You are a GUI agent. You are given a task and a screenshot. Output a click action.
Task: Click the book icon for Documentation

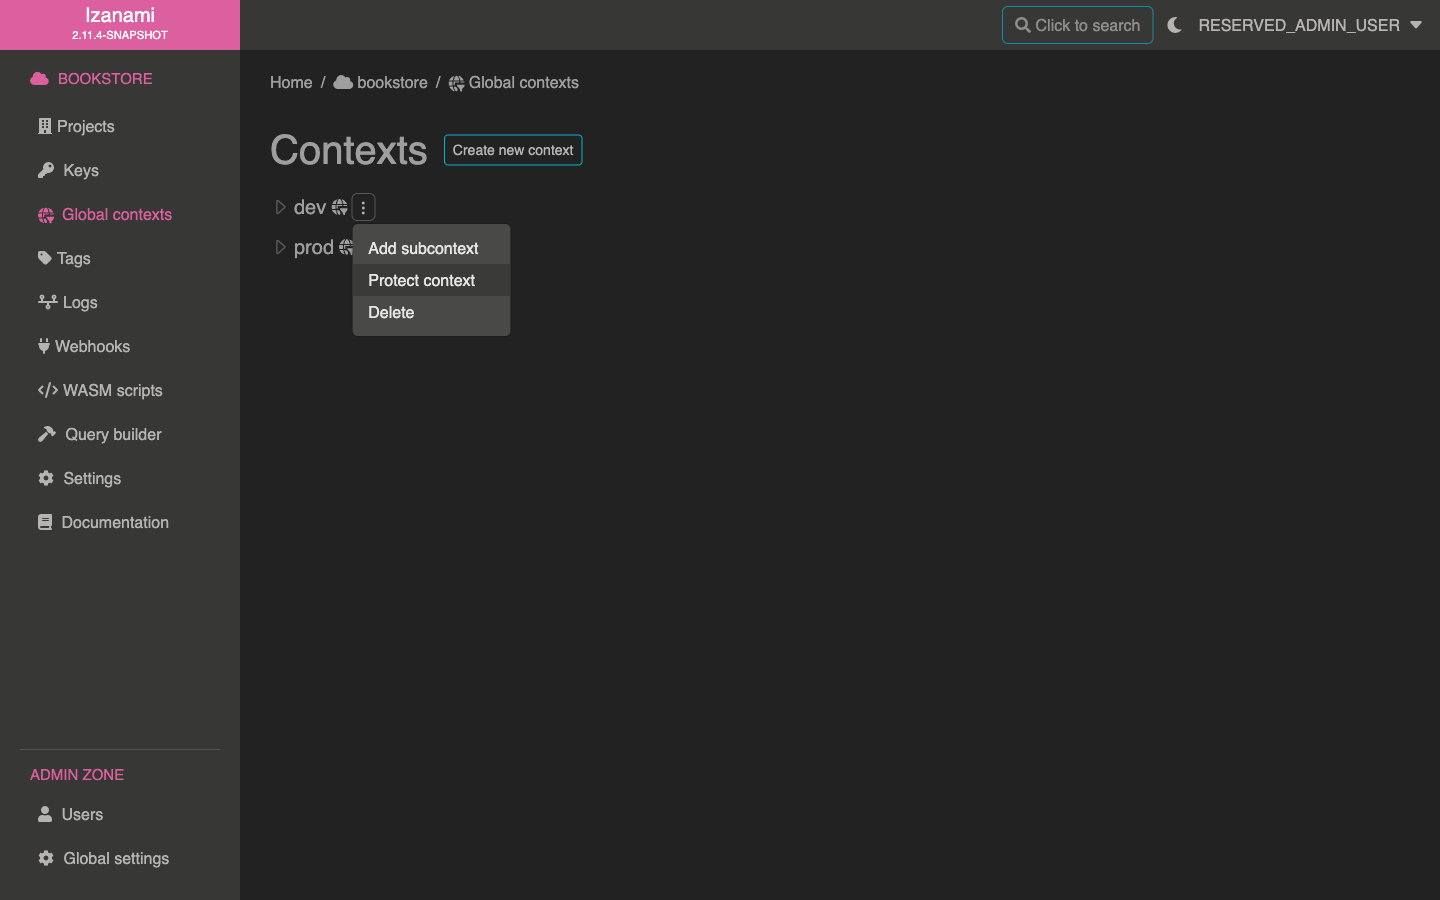[45, 522]
